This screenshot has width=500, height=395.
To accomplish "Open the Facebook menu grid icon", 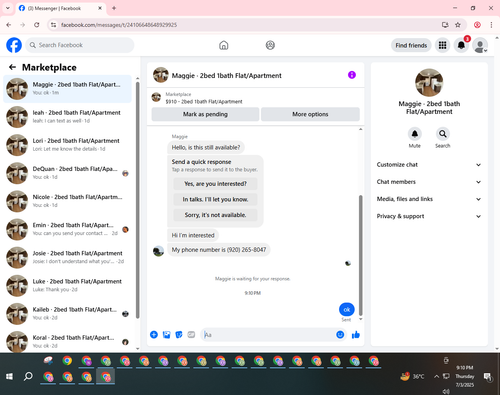I will coord(442,45).
